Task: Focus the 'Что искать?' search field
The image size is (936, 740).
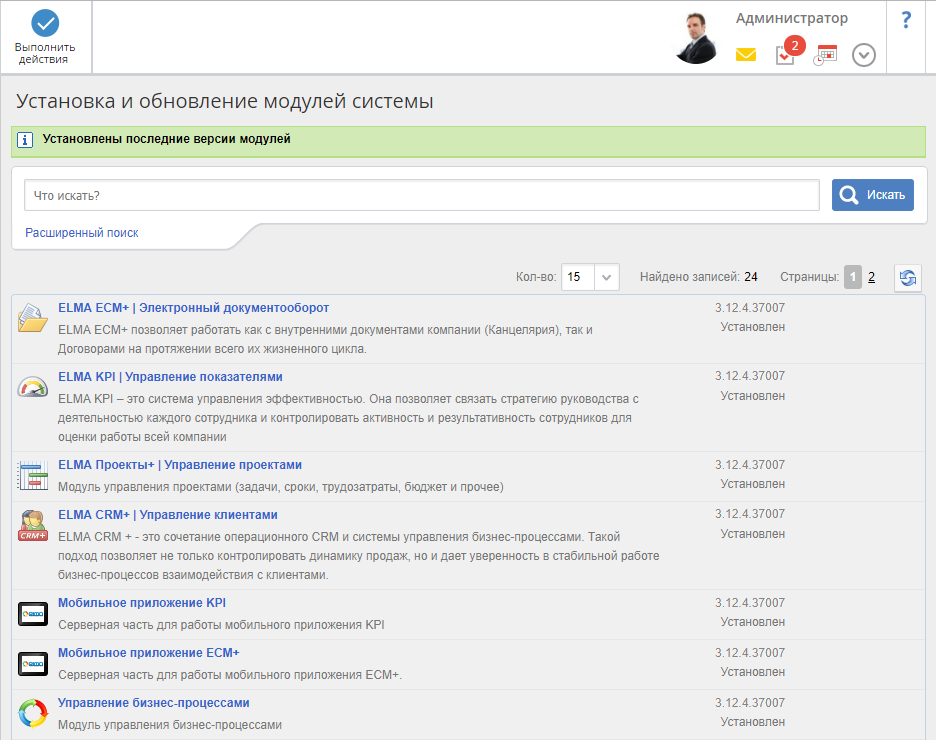Action: coord(421,195)
